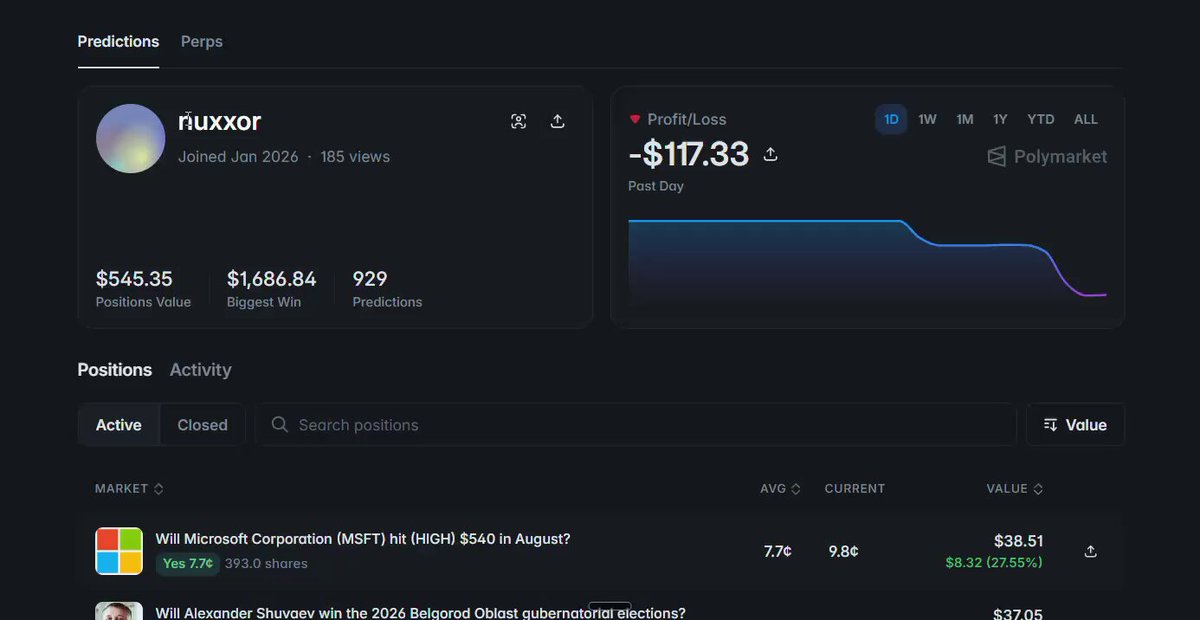Click the -$117.33 profit/loss amount
The width and height of the screenshot is (1200, 620).
coord(689,154)
